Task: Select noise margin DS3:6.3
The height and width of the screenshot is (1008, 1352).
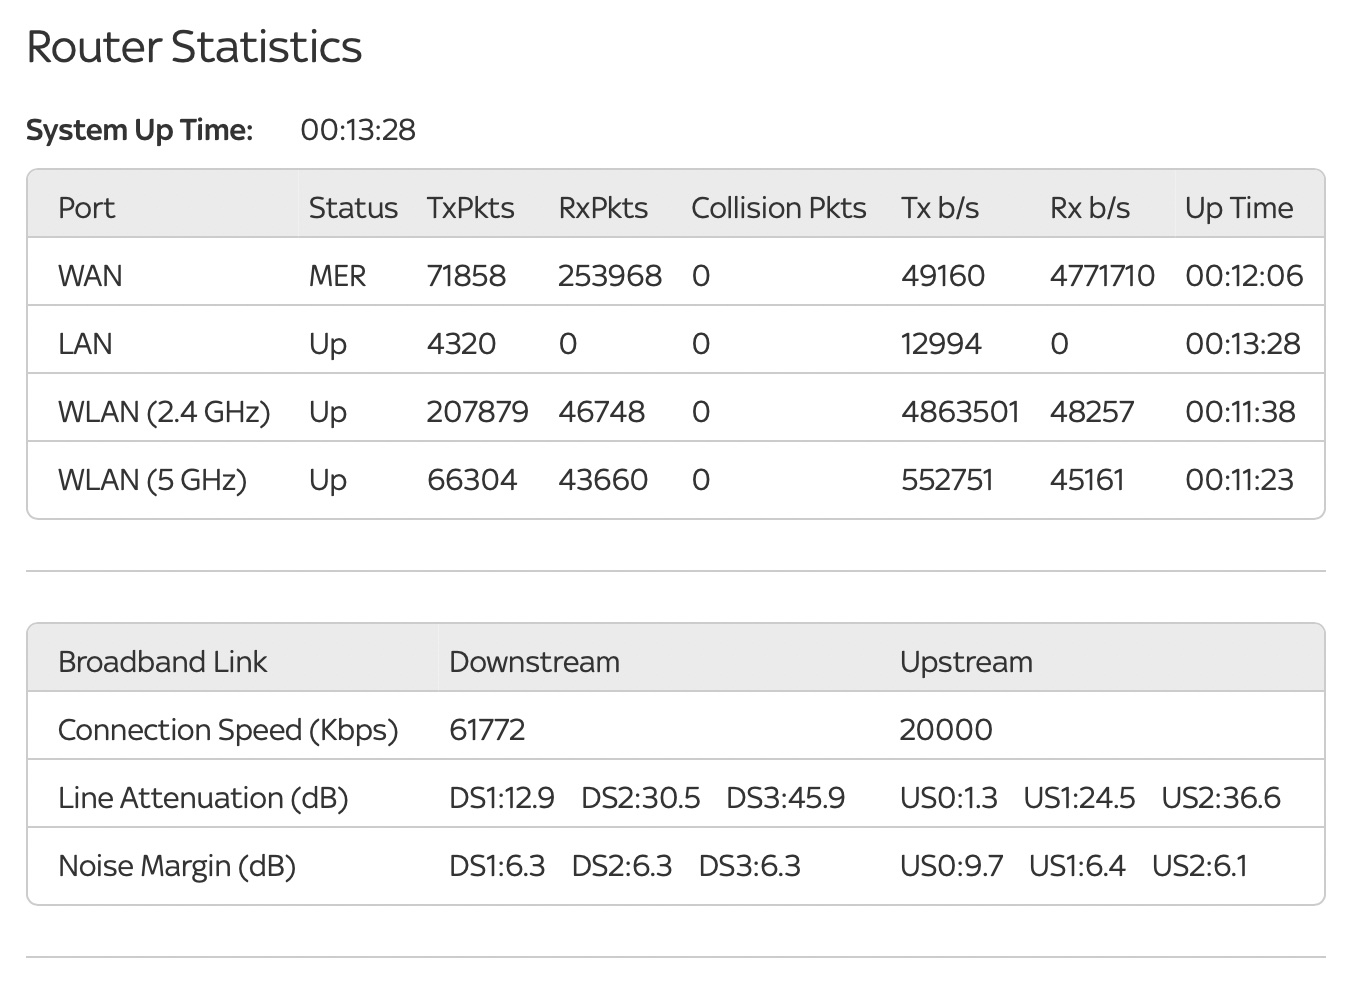Action: click(750, 866)
